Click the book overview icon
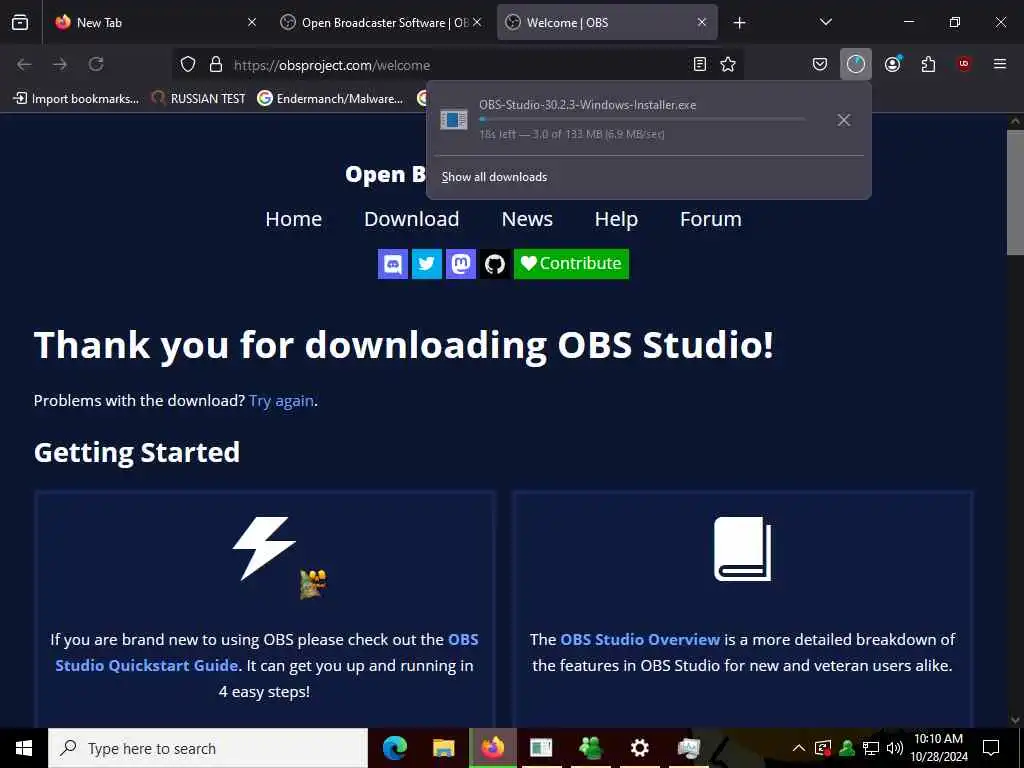The height and width of the screenshot is (768, 1024). coord(743,549)
